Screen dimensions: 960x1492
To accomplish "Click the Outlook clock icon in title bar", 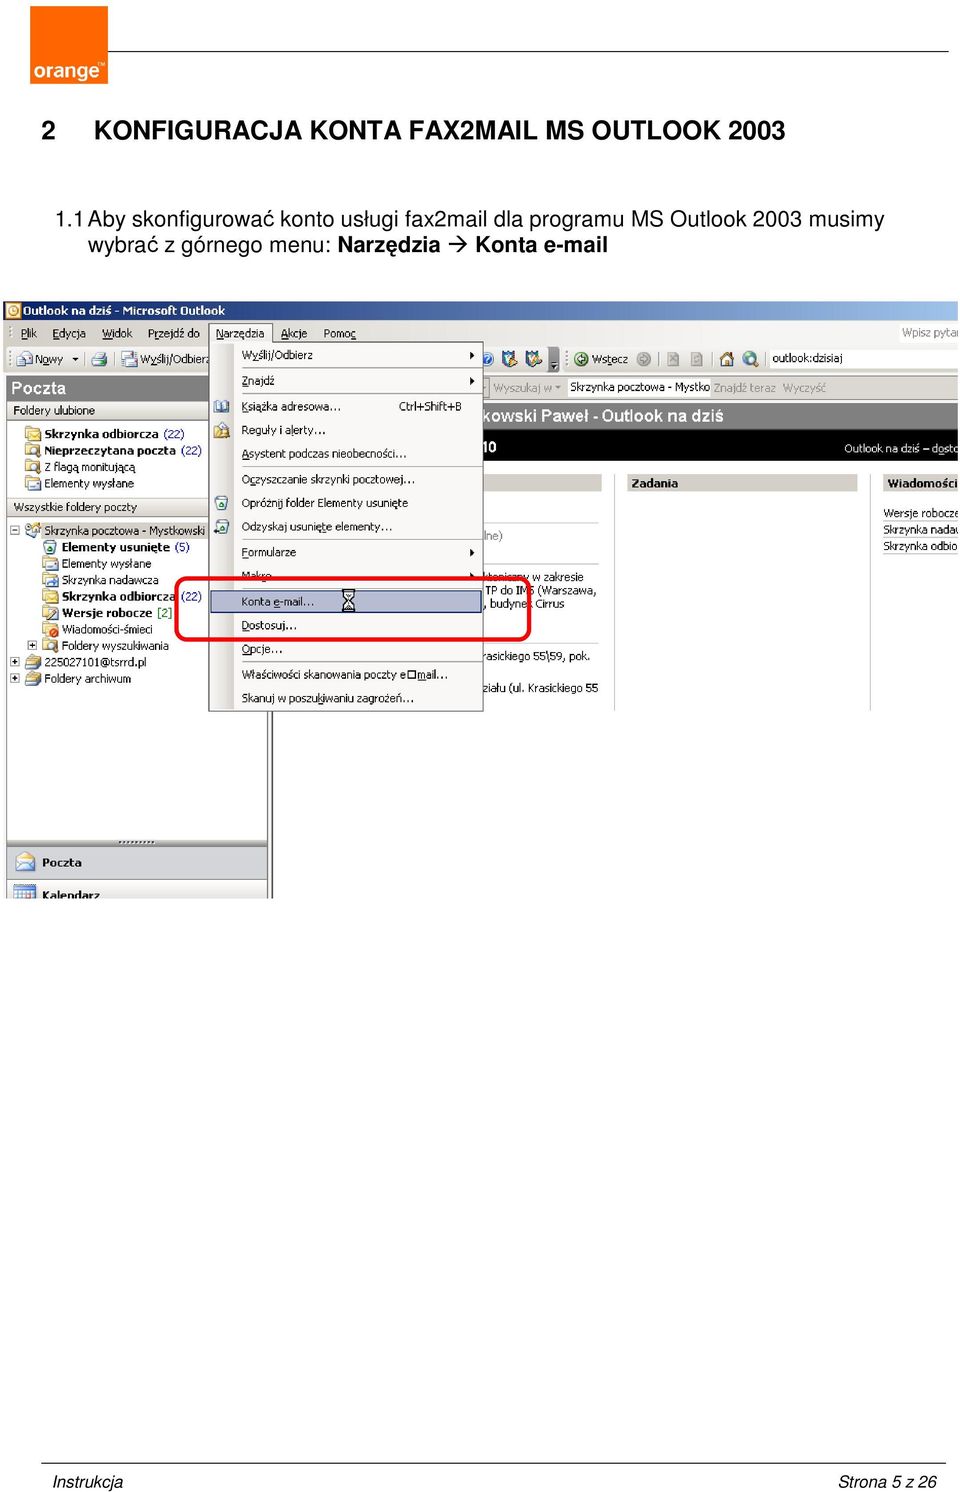I will click(14, 311).
